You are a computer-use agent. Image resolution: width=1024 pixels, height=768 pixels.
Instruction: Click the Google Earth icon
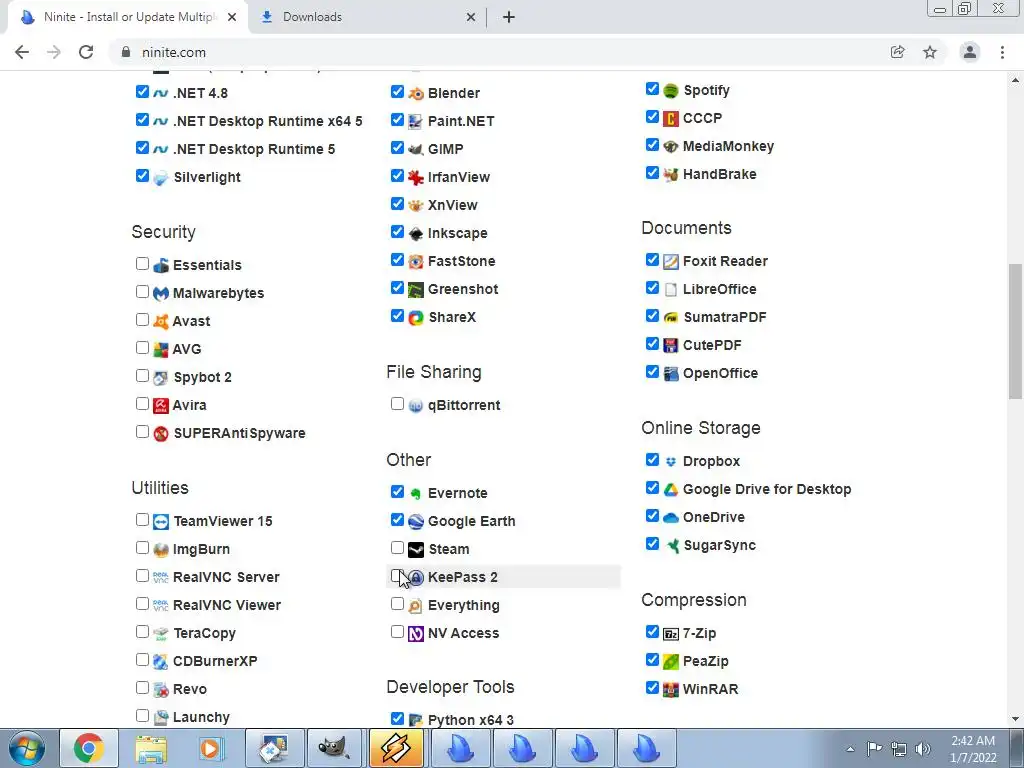pos(416,522)
